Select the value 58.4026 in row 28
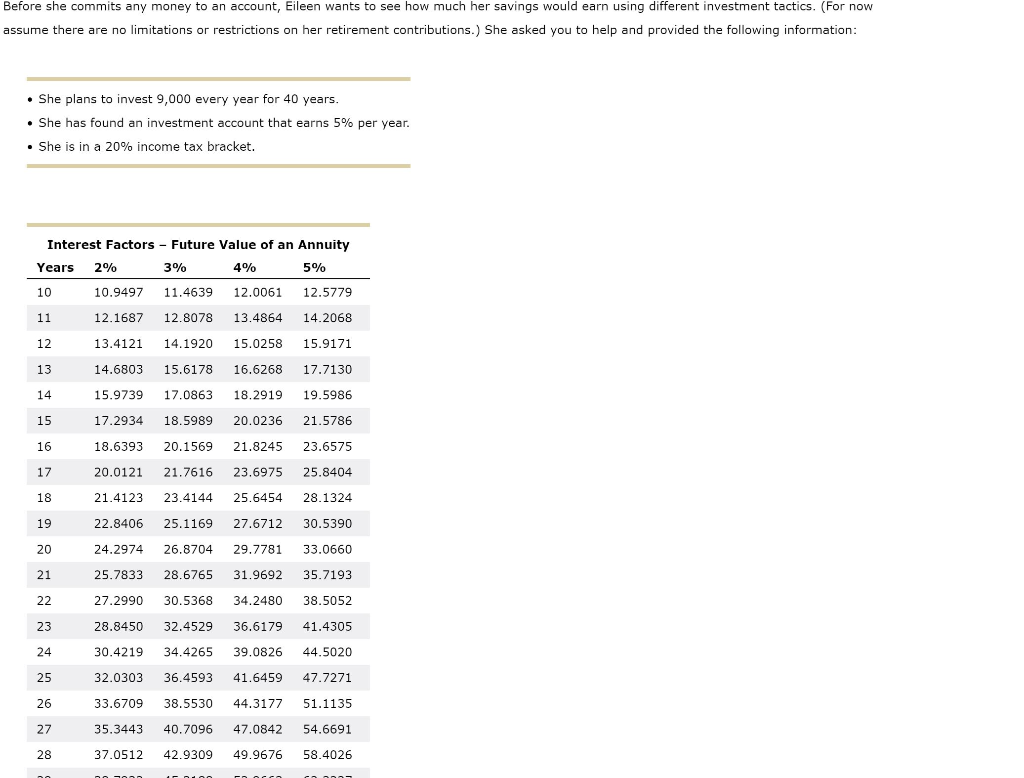This screenshot has width=1024, height=778. pyautogui.click(x=327, y=755)
